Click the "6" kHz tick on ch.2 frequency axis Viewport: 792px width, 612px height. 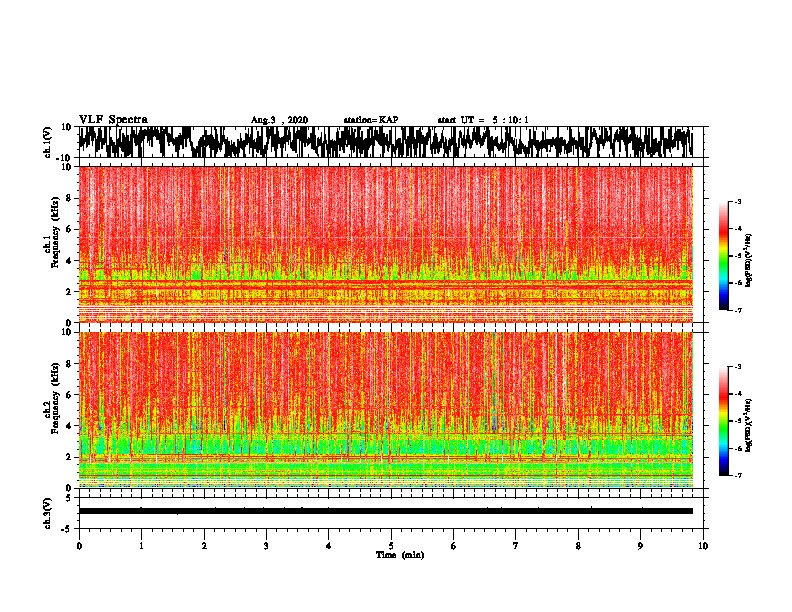[x=69, y=395]
